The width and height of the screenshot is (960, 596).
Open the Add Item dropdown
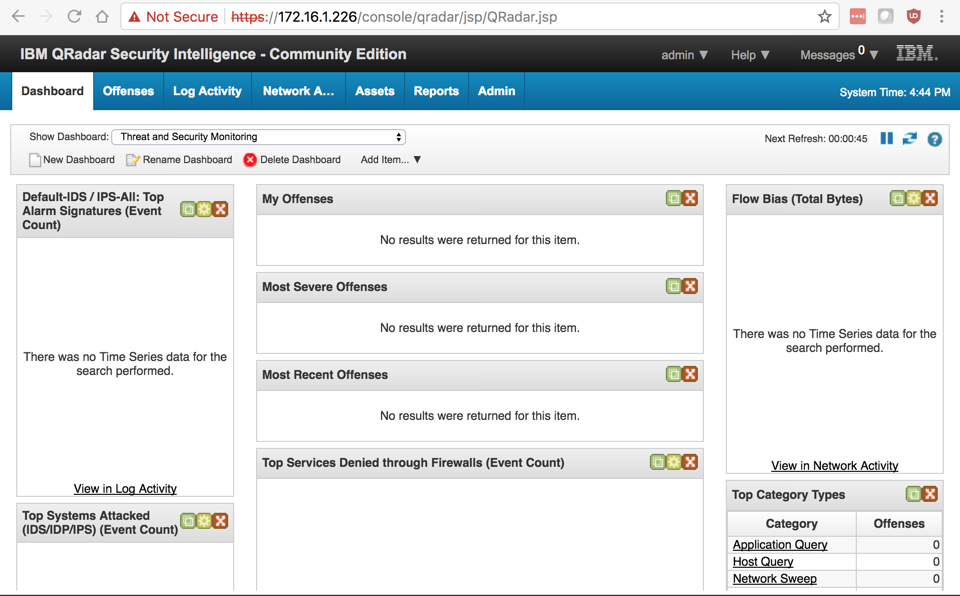(391, 160)
